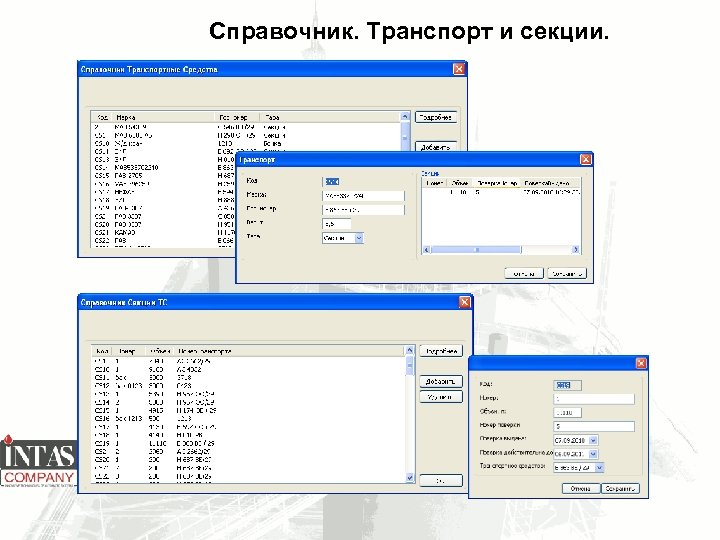Sort sections list by Код column header

[x=102, y=351]
